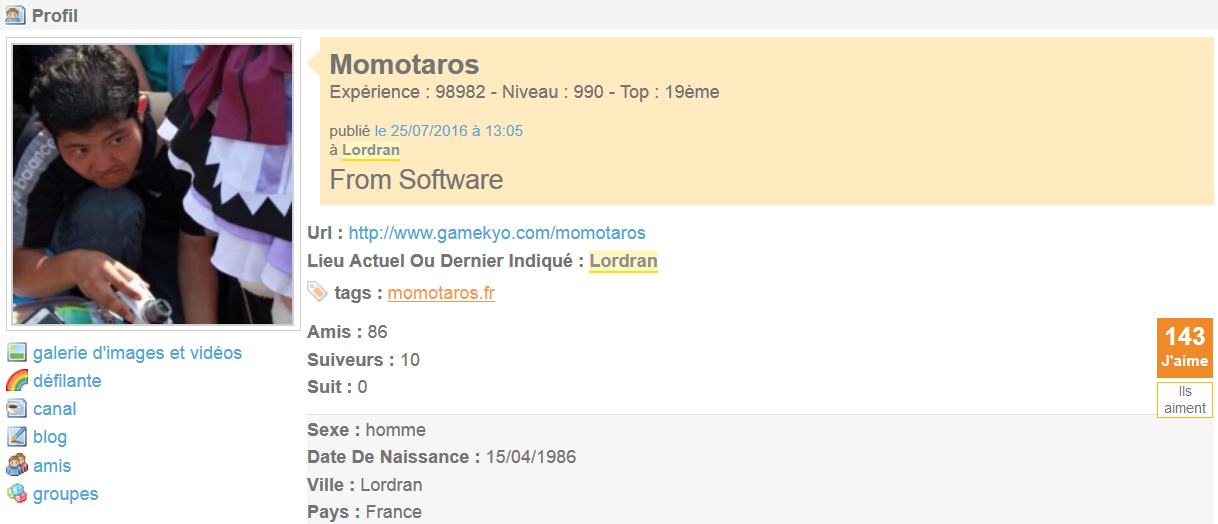Open the défilante link
1218x524 pixels.
pyautogui.click(x=67, y=381)
